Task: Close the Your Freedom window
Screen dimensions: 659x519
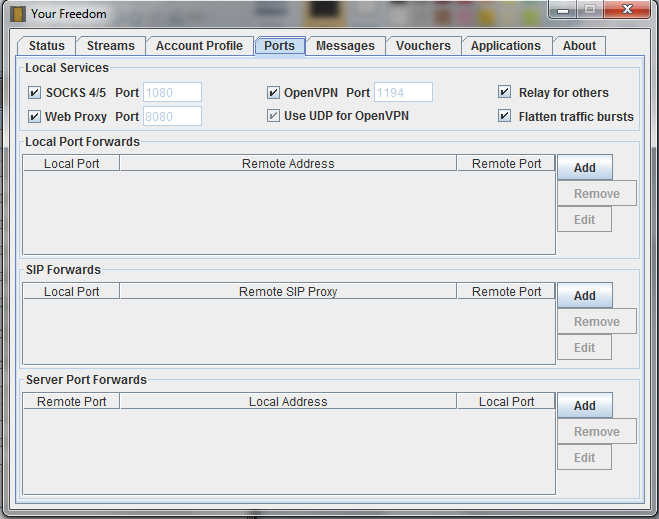Action: (627, 9)
